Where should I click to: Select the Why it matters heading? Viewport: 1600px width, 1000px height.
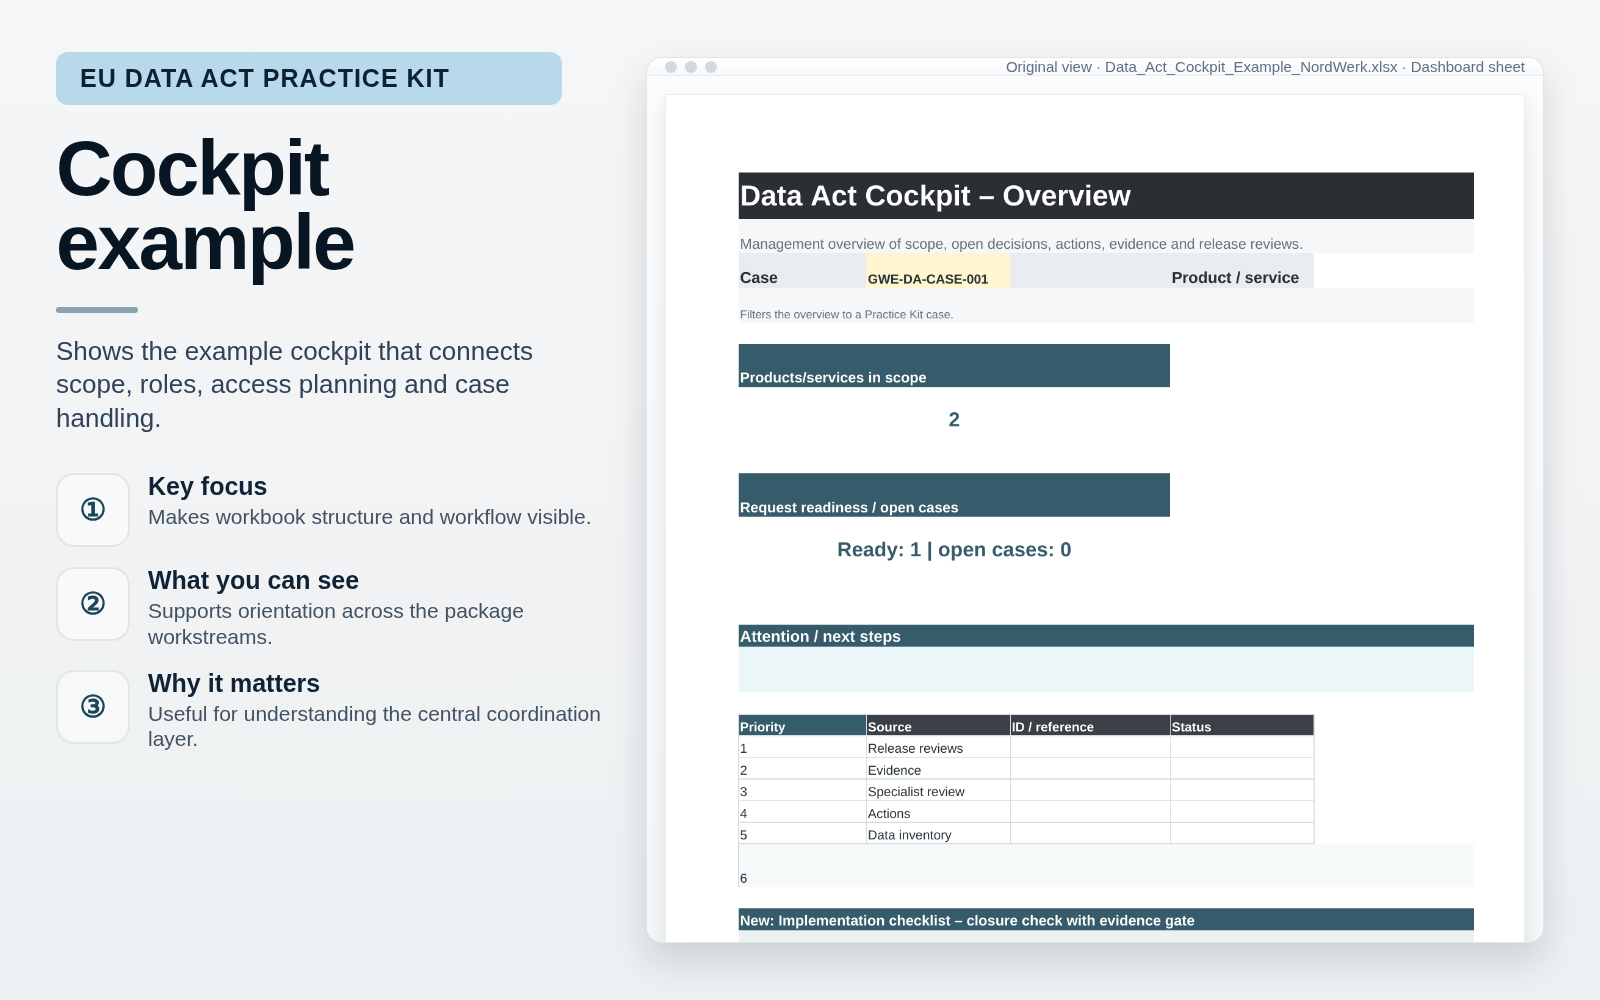coord(234,683)
